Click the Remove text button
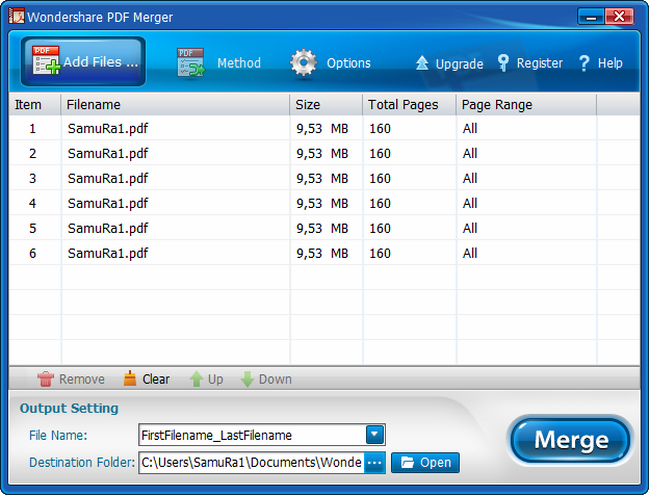 tap(82, 379)
